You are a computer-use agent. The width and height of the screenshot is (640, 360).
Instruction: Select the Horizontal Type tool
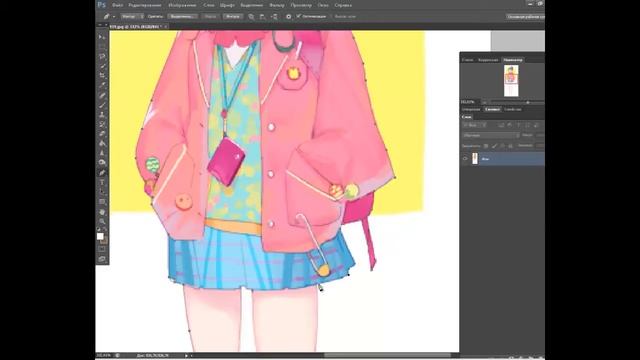(x=102, y=182)
